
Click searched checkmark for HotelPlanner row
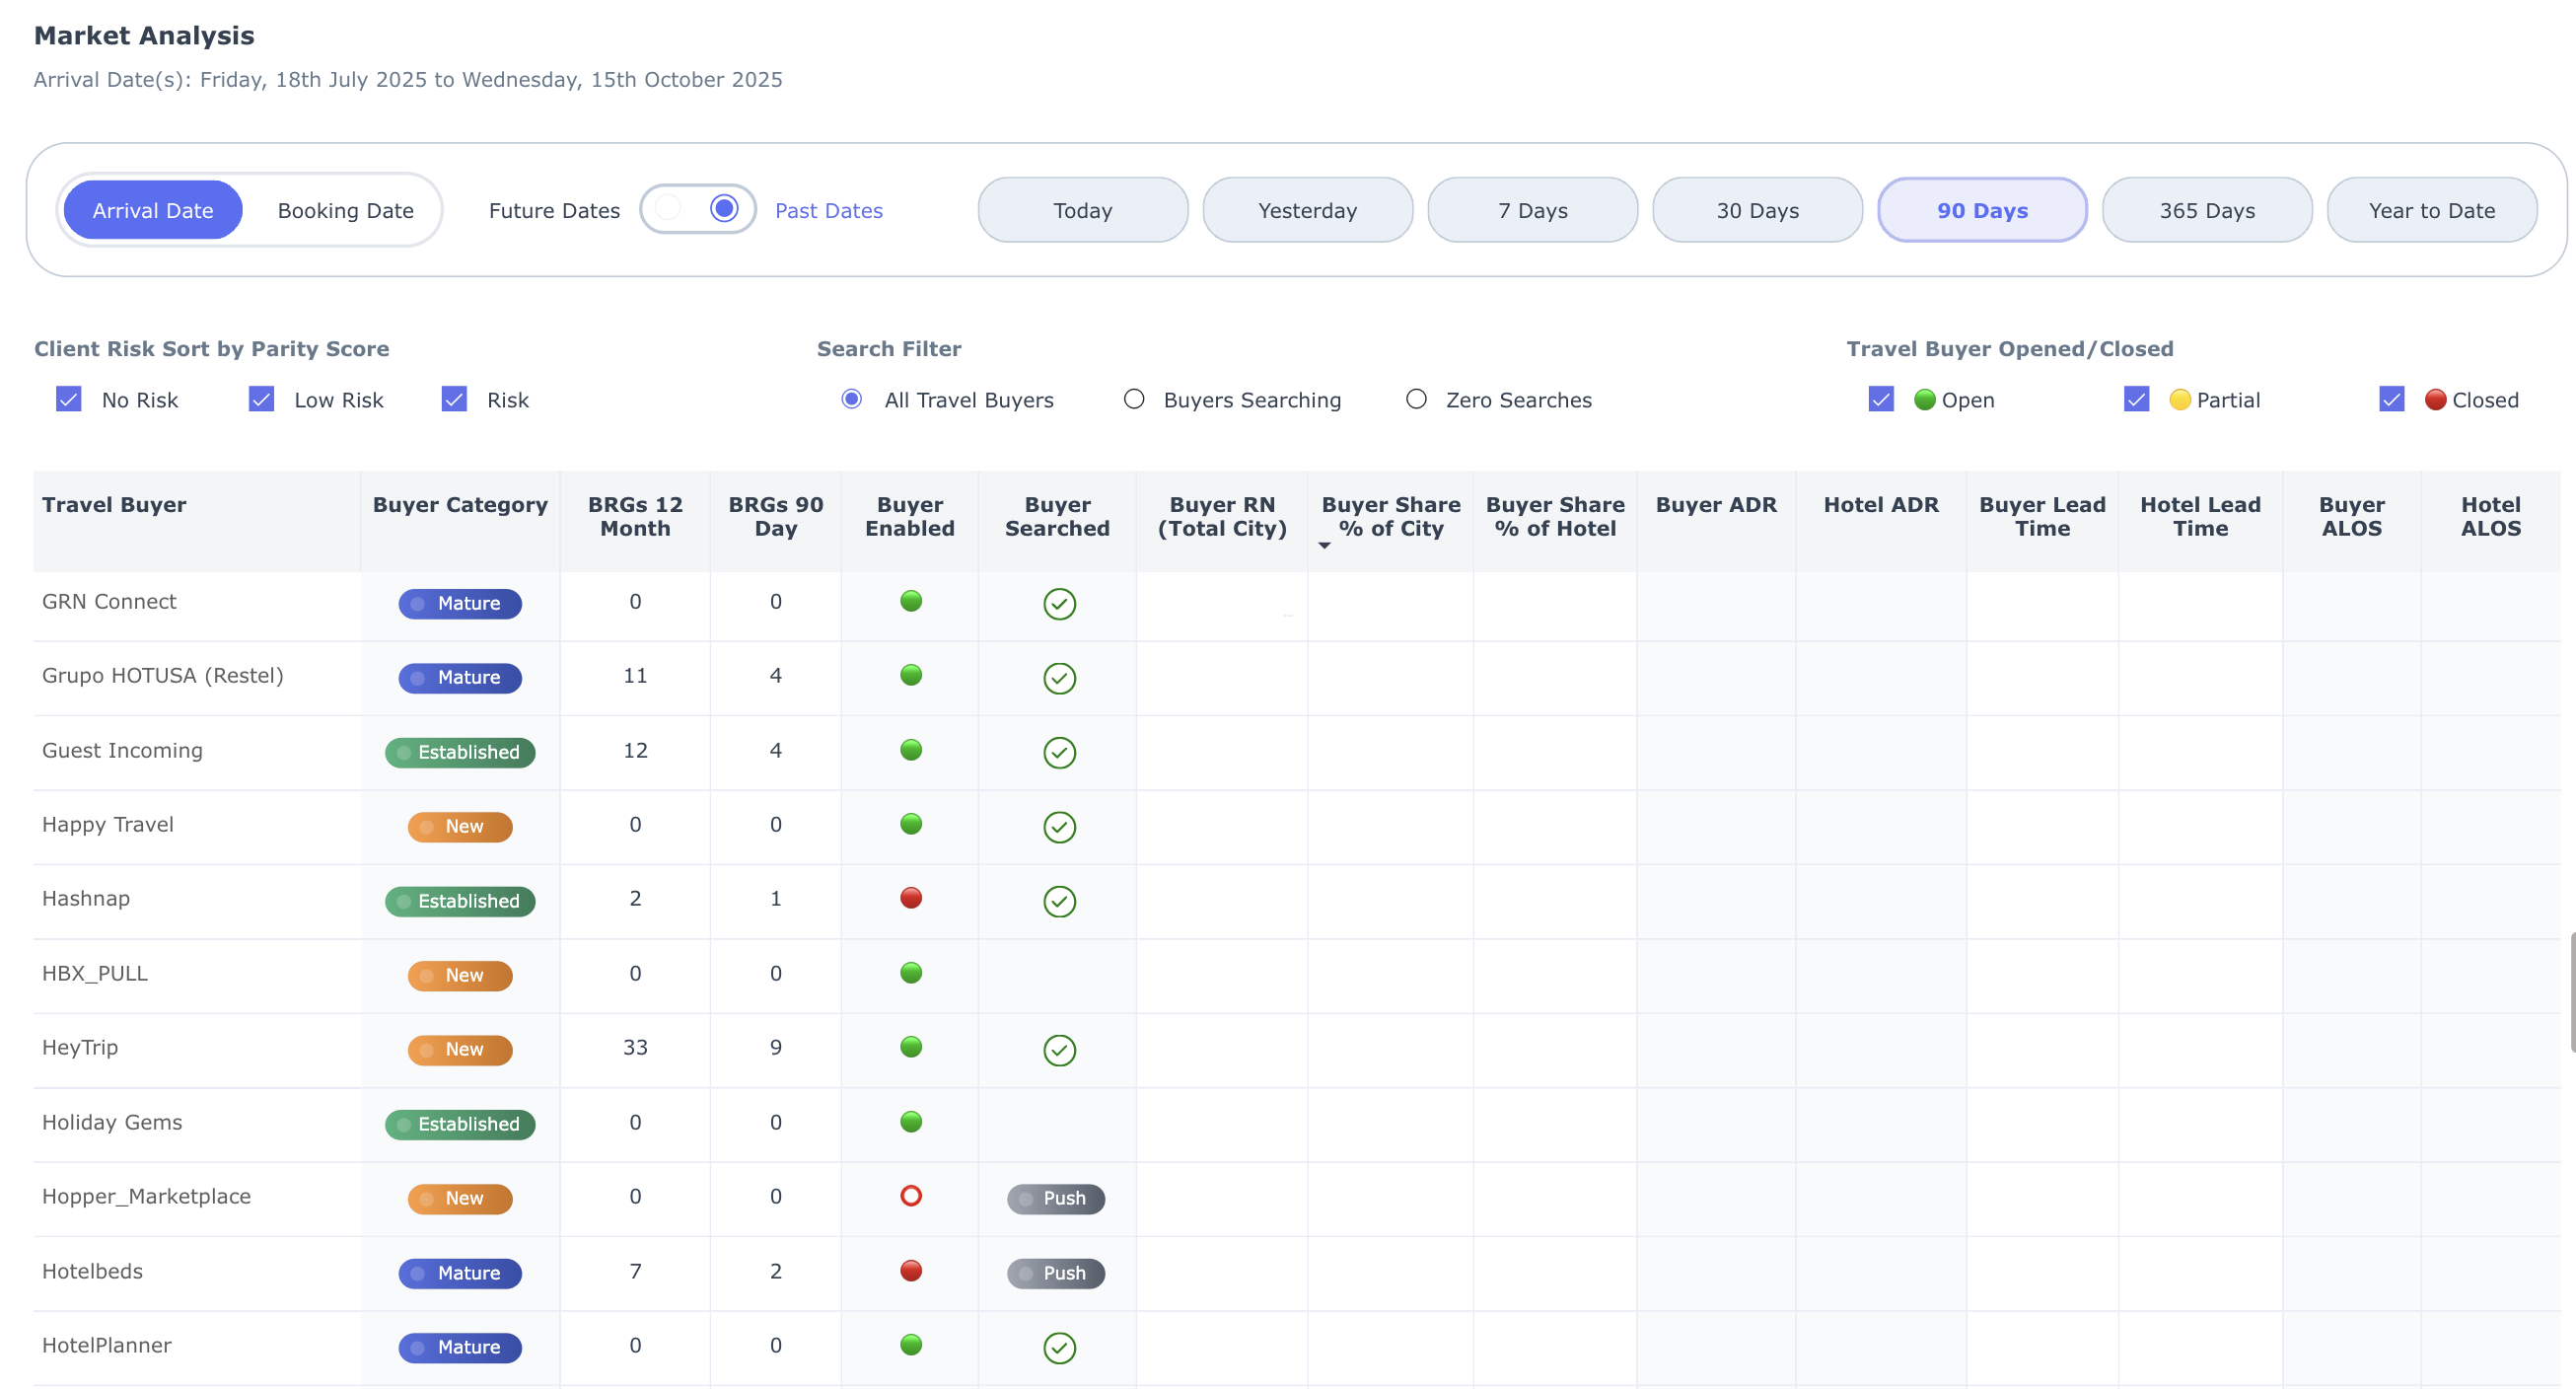point(1059,1347)
